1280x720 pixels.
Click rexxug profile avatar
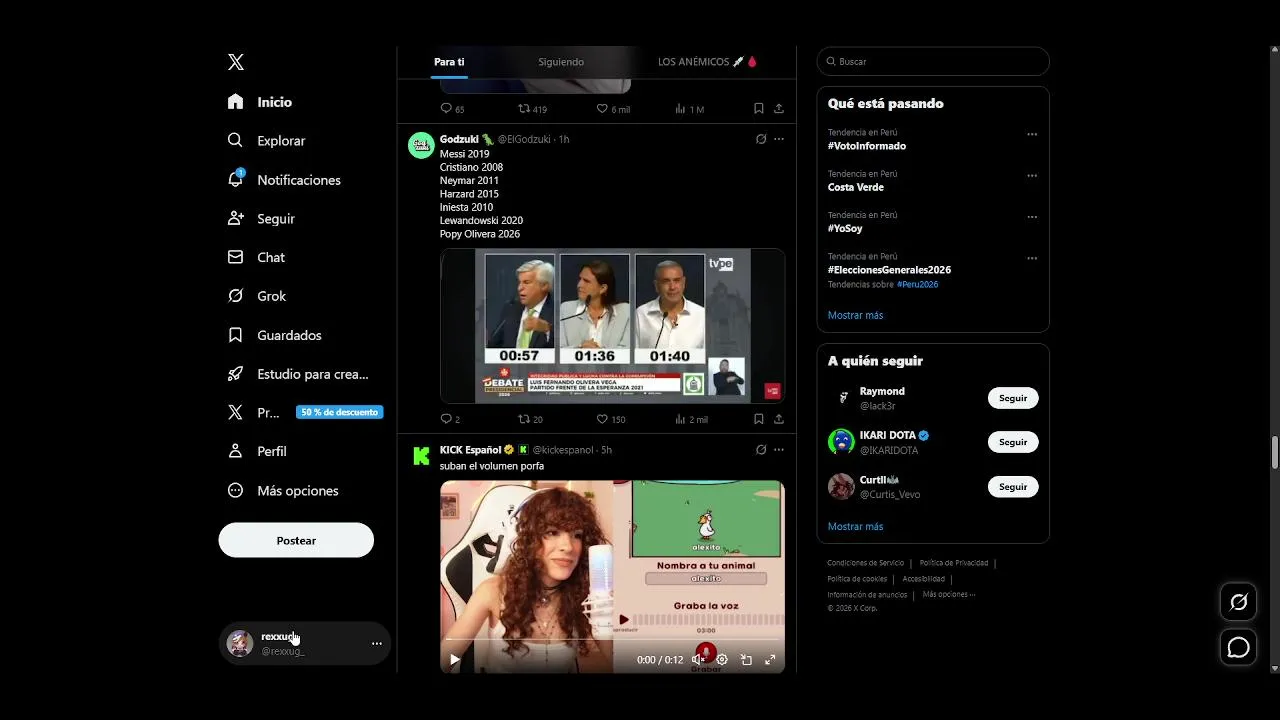pyautogui.click(x=240, y=643)
